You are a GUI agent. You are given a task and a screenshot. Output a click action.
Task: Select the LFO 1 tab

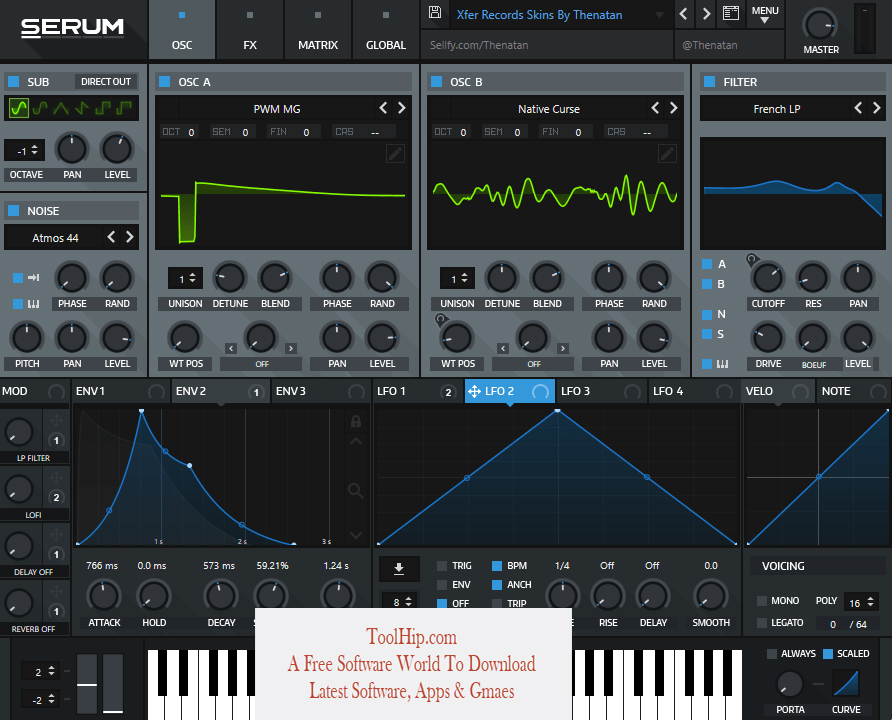(416, 391)
